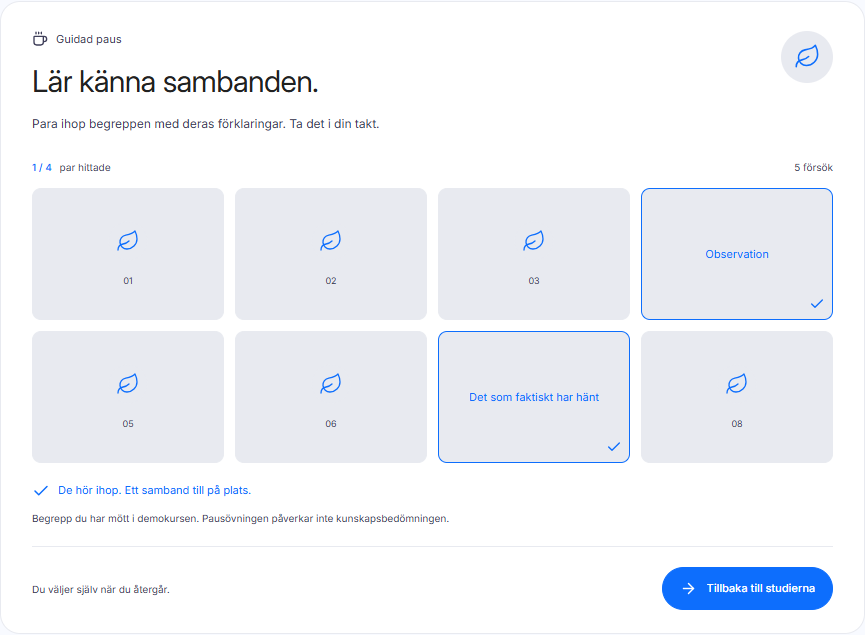
Task: Click the text 'De hör ihop. Ett samband till på plats.'
Action: click(x=154, y=490)
